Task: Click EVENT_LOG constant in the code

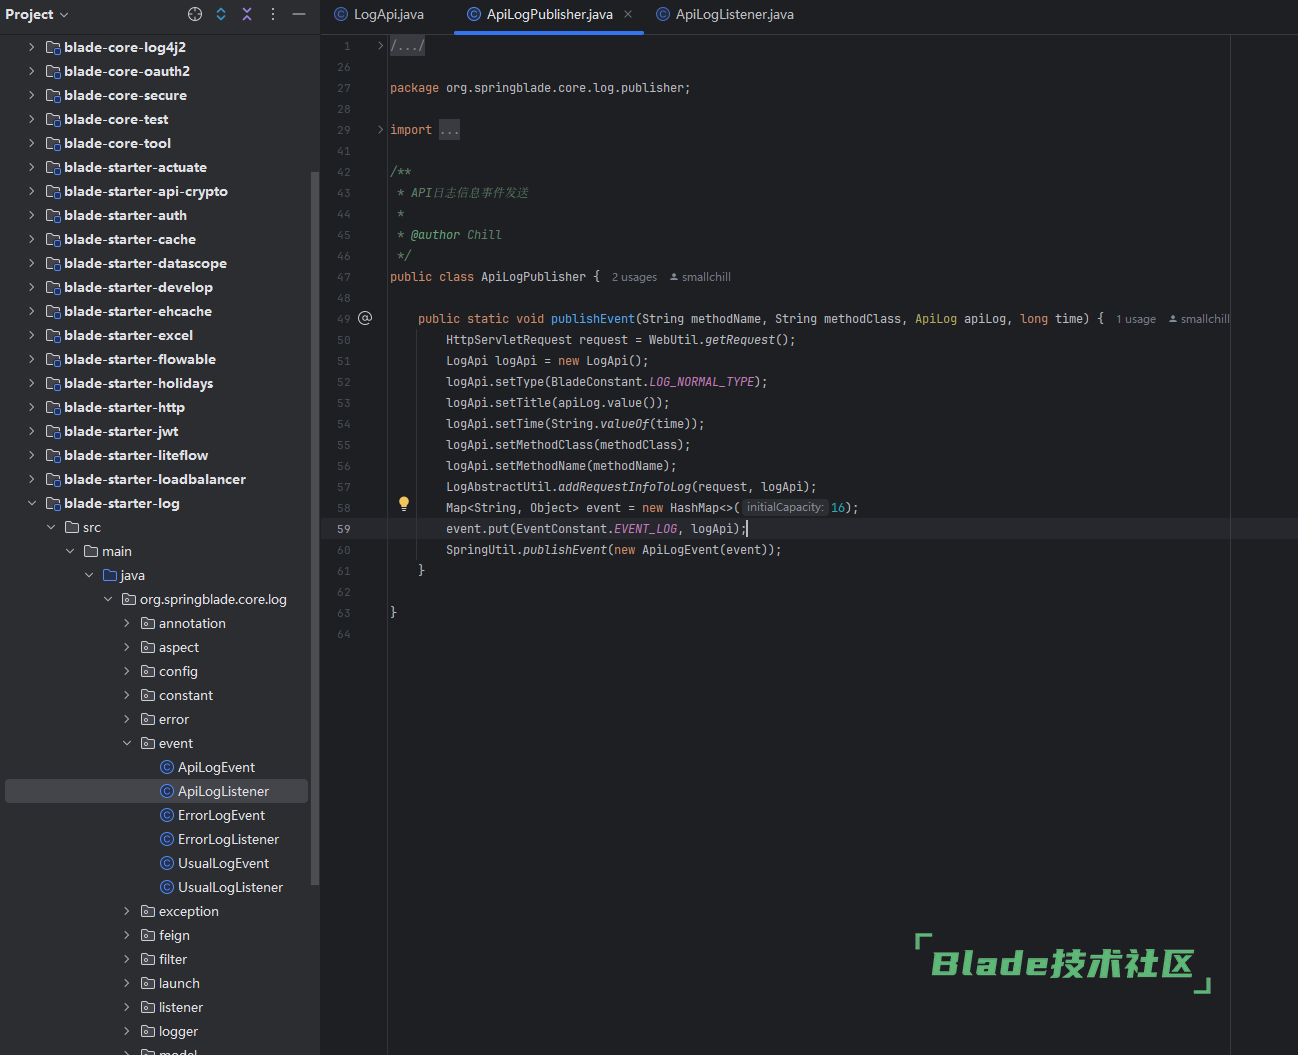Action: [645, 529]
